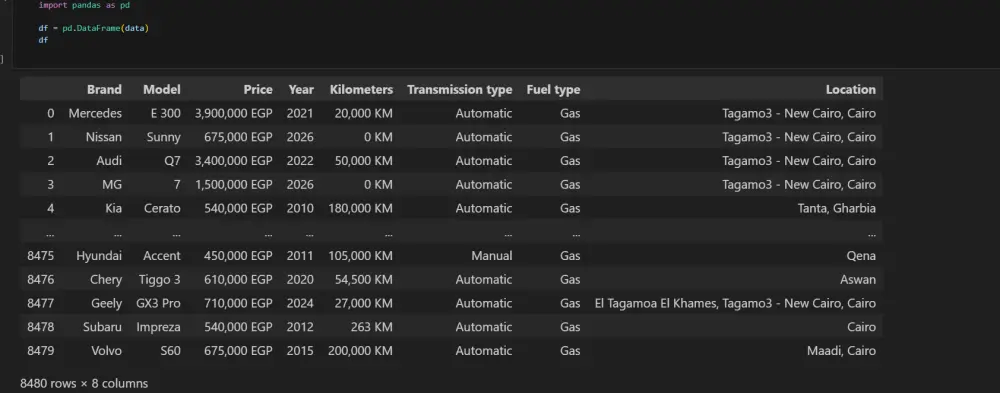
Task: Click the Manual transmission cell
Action: point(492,256)
